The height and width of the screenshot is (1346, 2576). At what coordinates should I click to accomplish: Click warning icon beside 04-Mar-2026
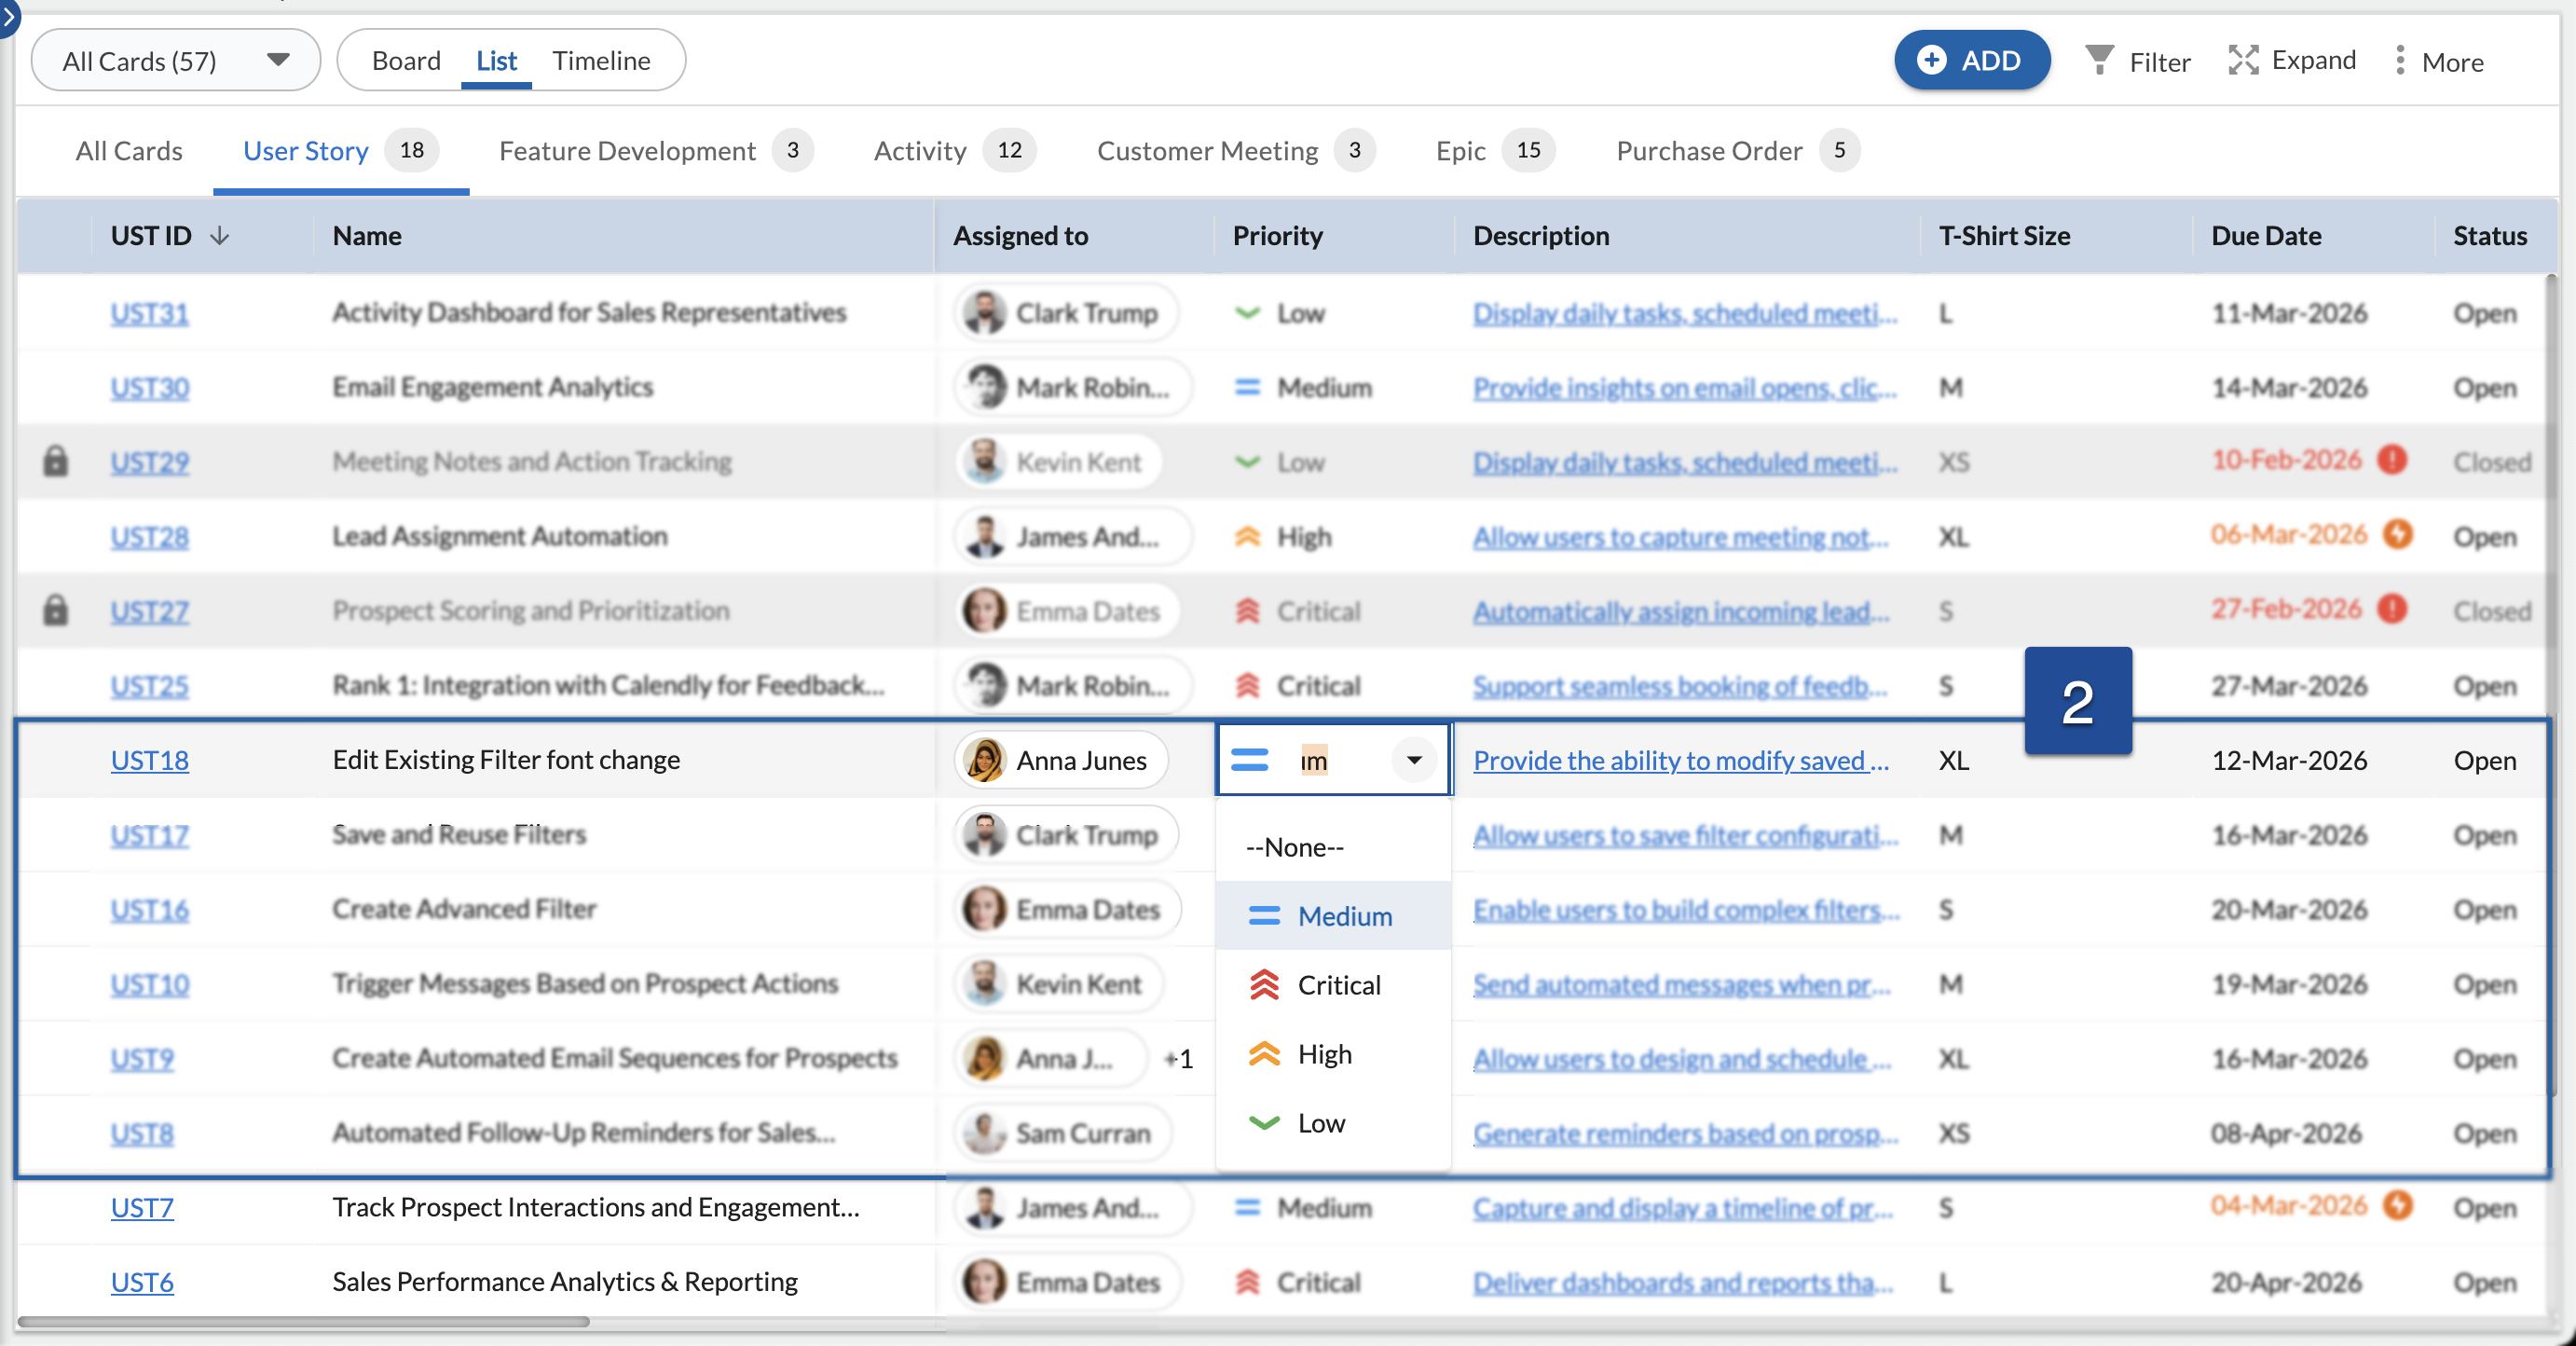2397,1205
